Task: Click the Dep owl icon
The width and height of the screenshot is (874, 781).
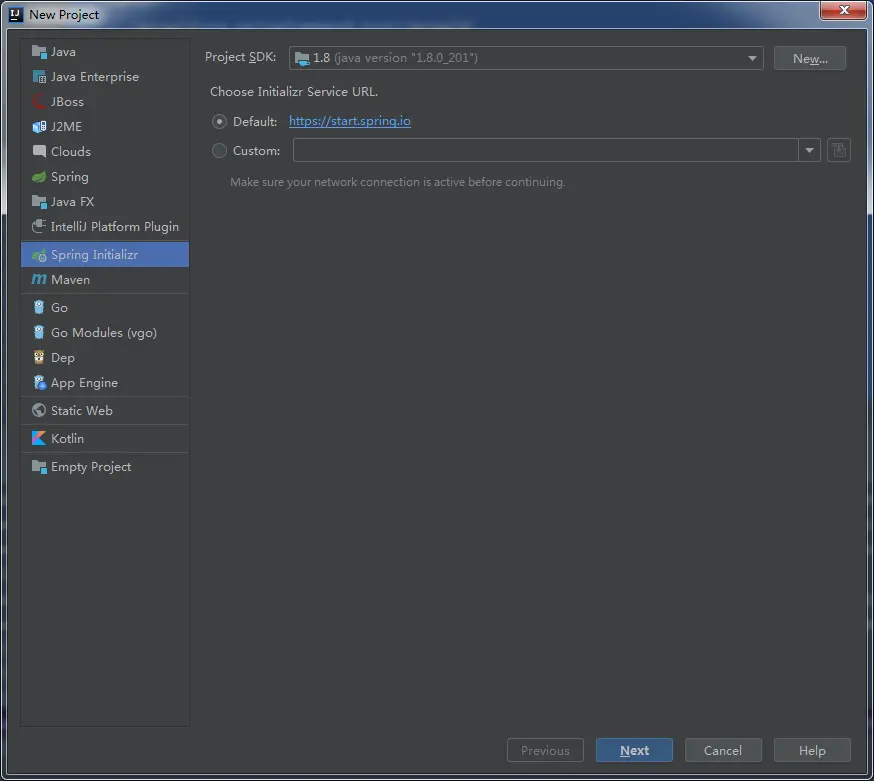Action: point(39,357)
